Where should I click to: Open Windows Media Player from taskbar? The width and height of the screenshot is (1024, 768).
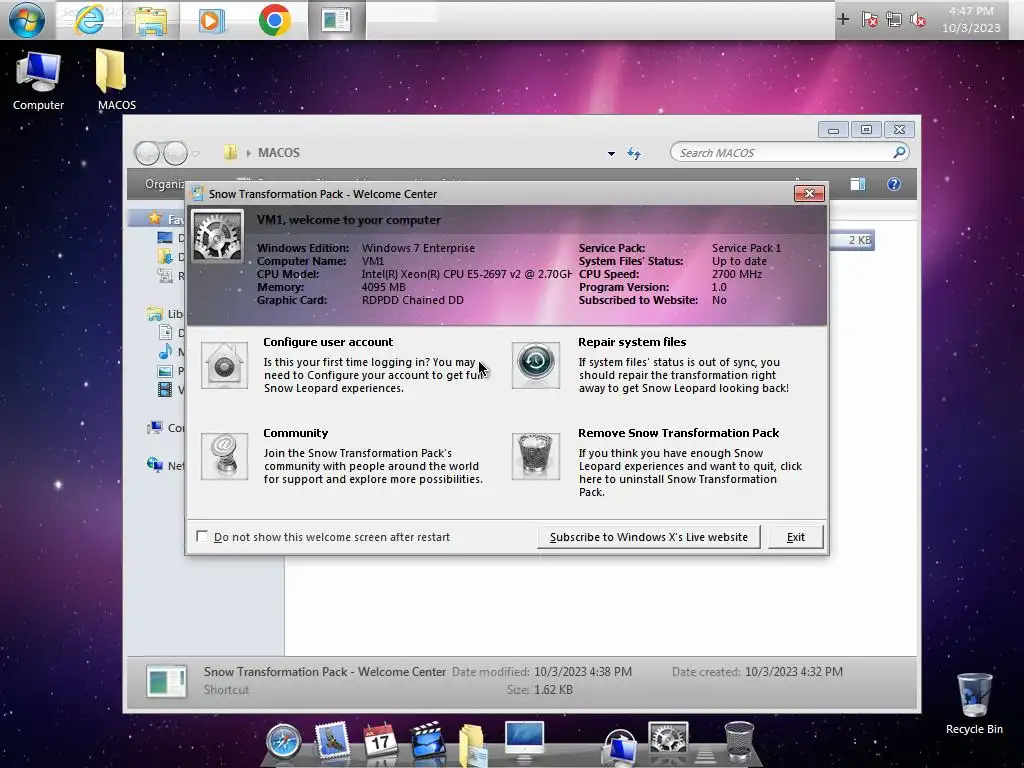(211, 20)
